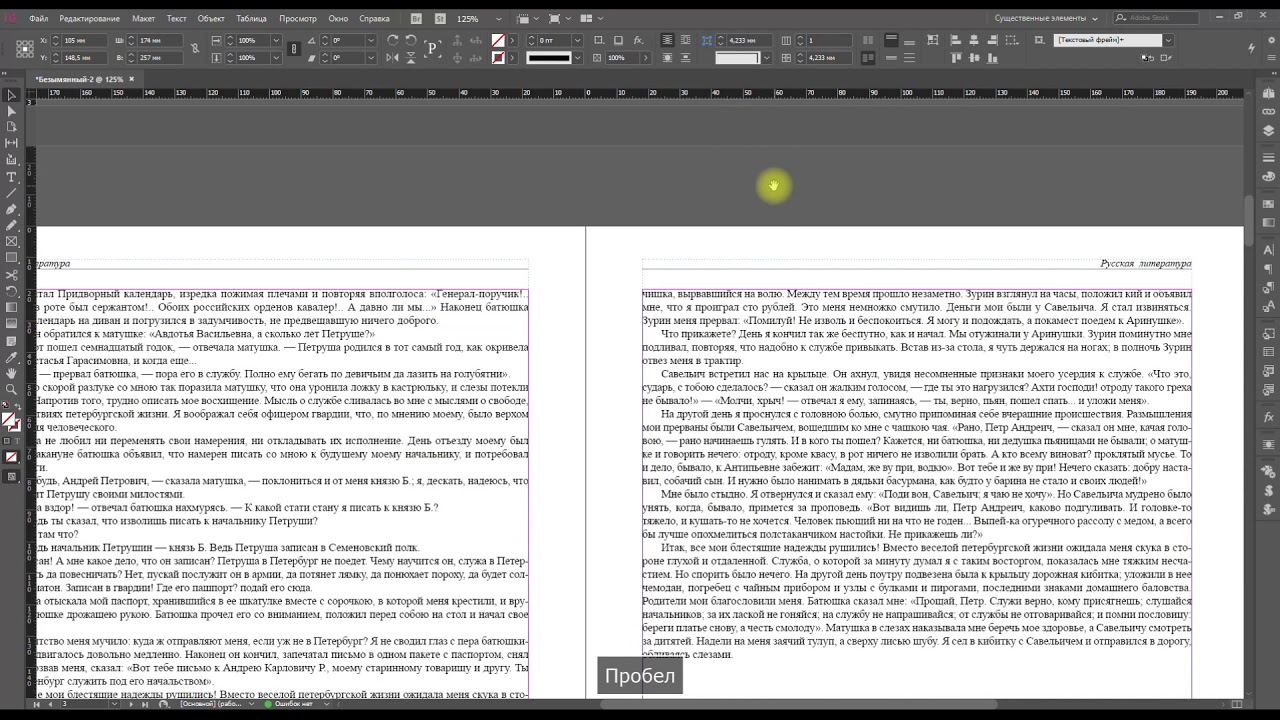Open the Справка menu
1280x720 pixels.
[x=374, y=18]
